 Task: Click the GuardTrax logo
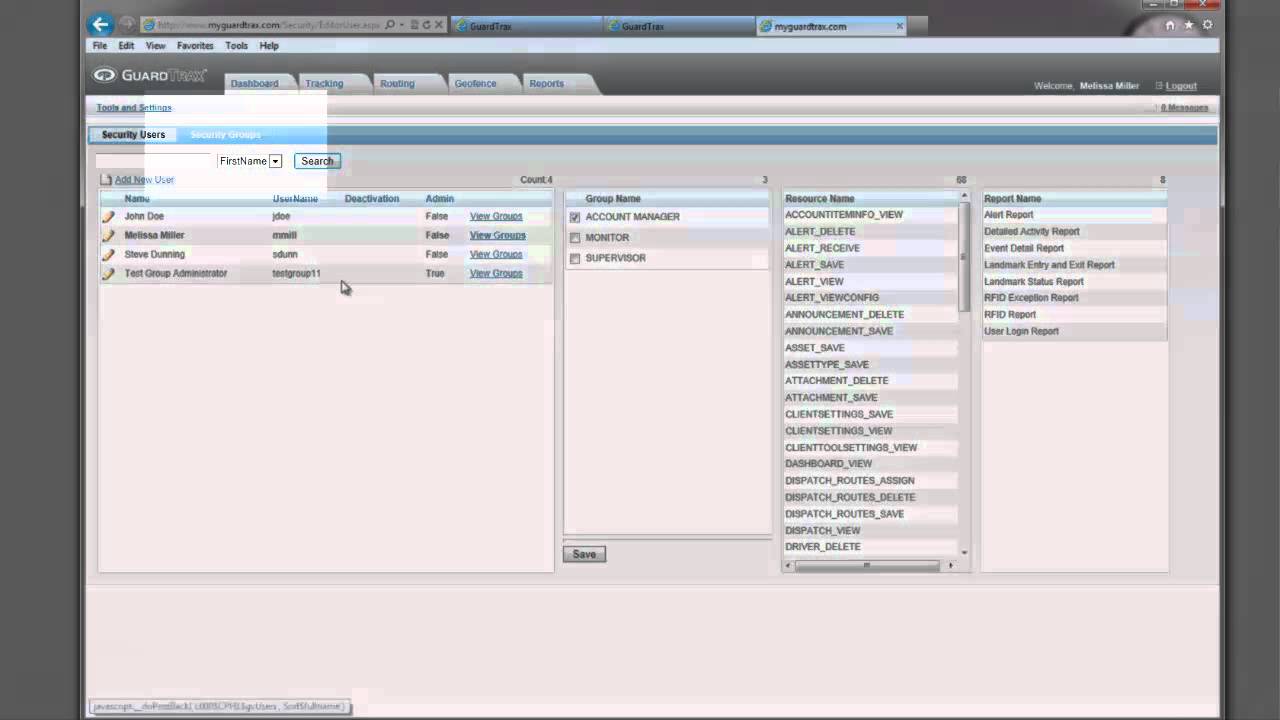point(150,75)
